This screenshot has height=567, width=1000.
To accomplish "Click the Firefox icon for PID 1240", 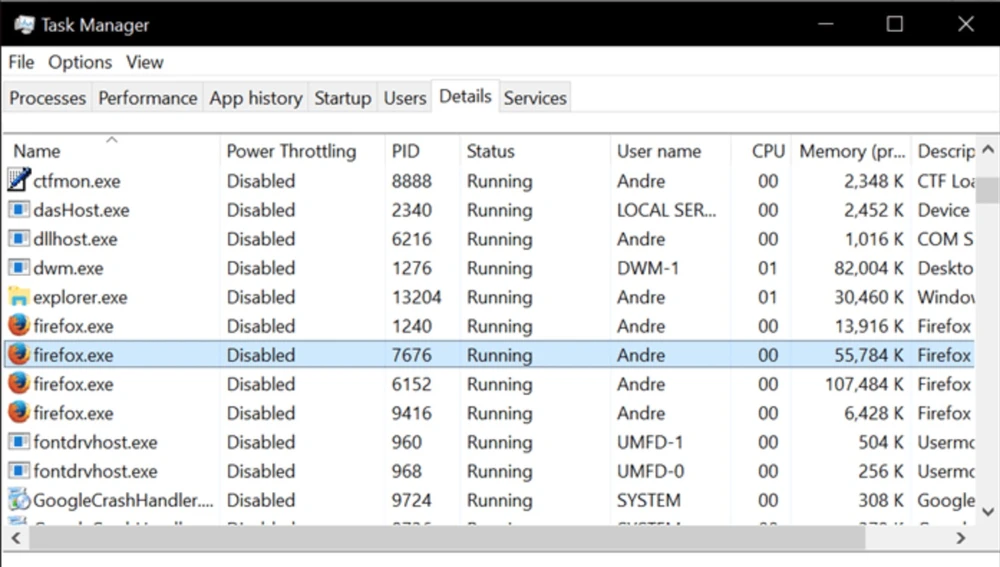I will (x=19, y=326).
